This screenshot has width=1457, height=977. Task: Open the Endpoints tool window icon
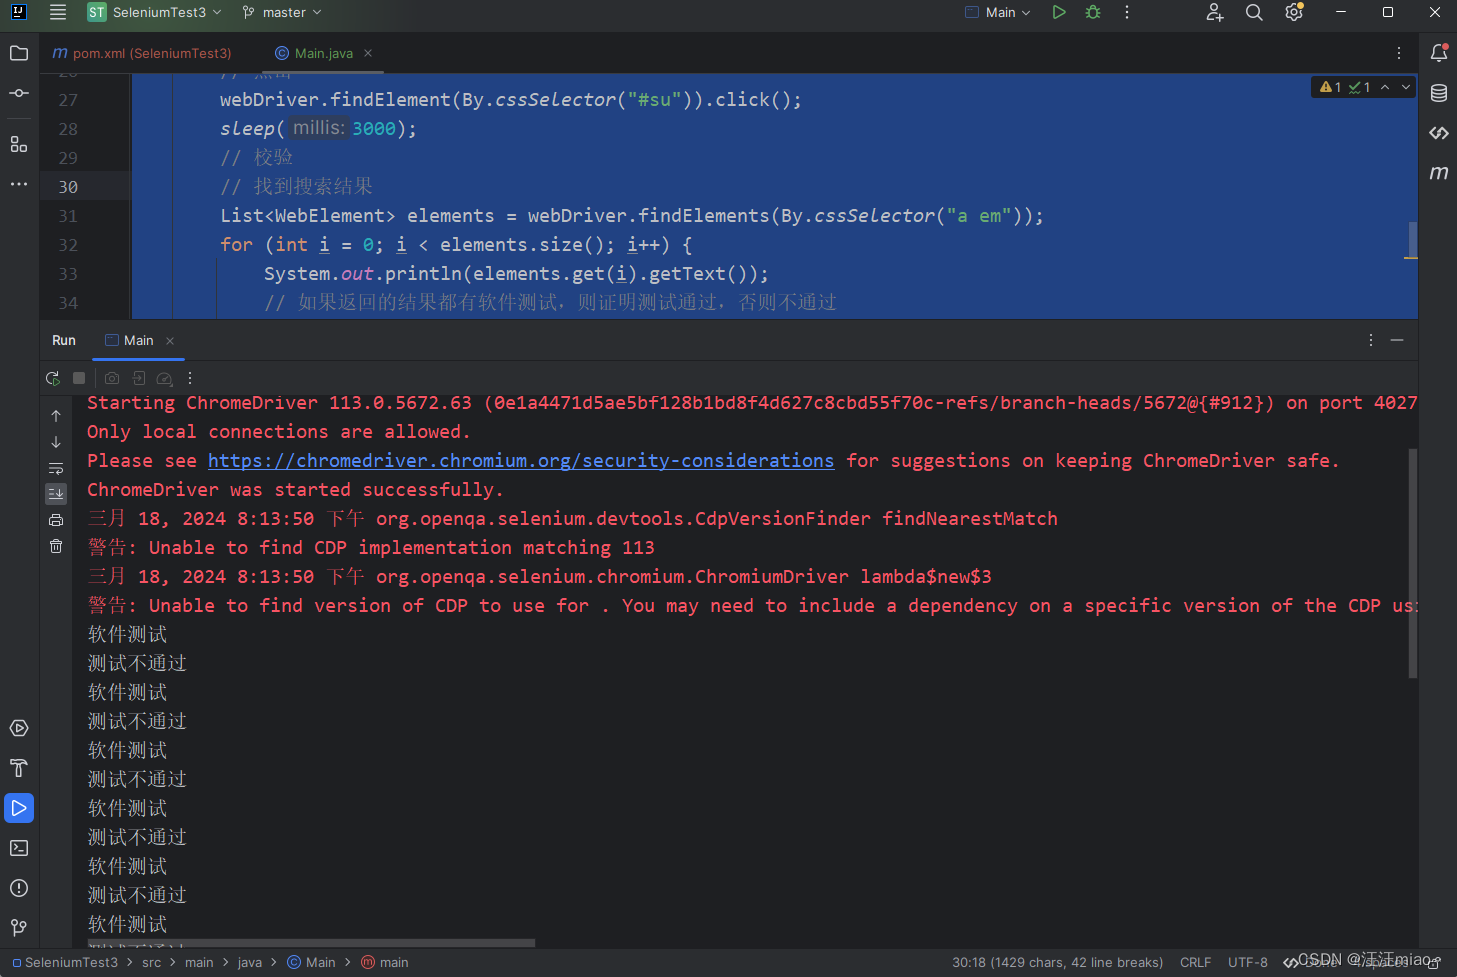1439,133
